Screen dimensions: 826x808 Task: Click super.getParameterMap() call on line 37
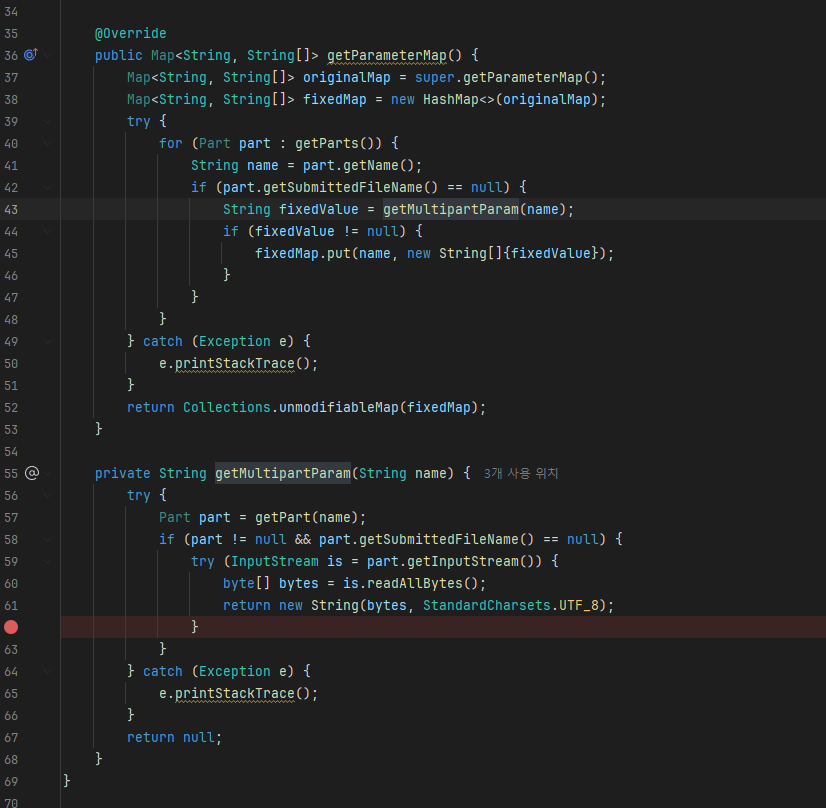click(507, 77)
